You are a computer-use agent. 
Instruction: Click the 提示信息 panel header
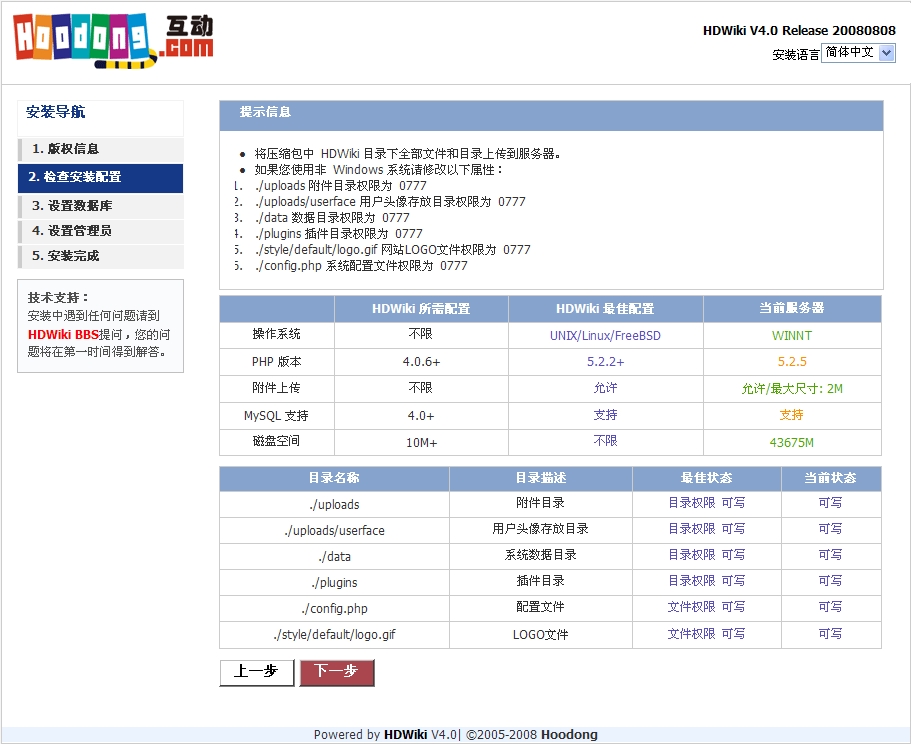coord(551,116)
